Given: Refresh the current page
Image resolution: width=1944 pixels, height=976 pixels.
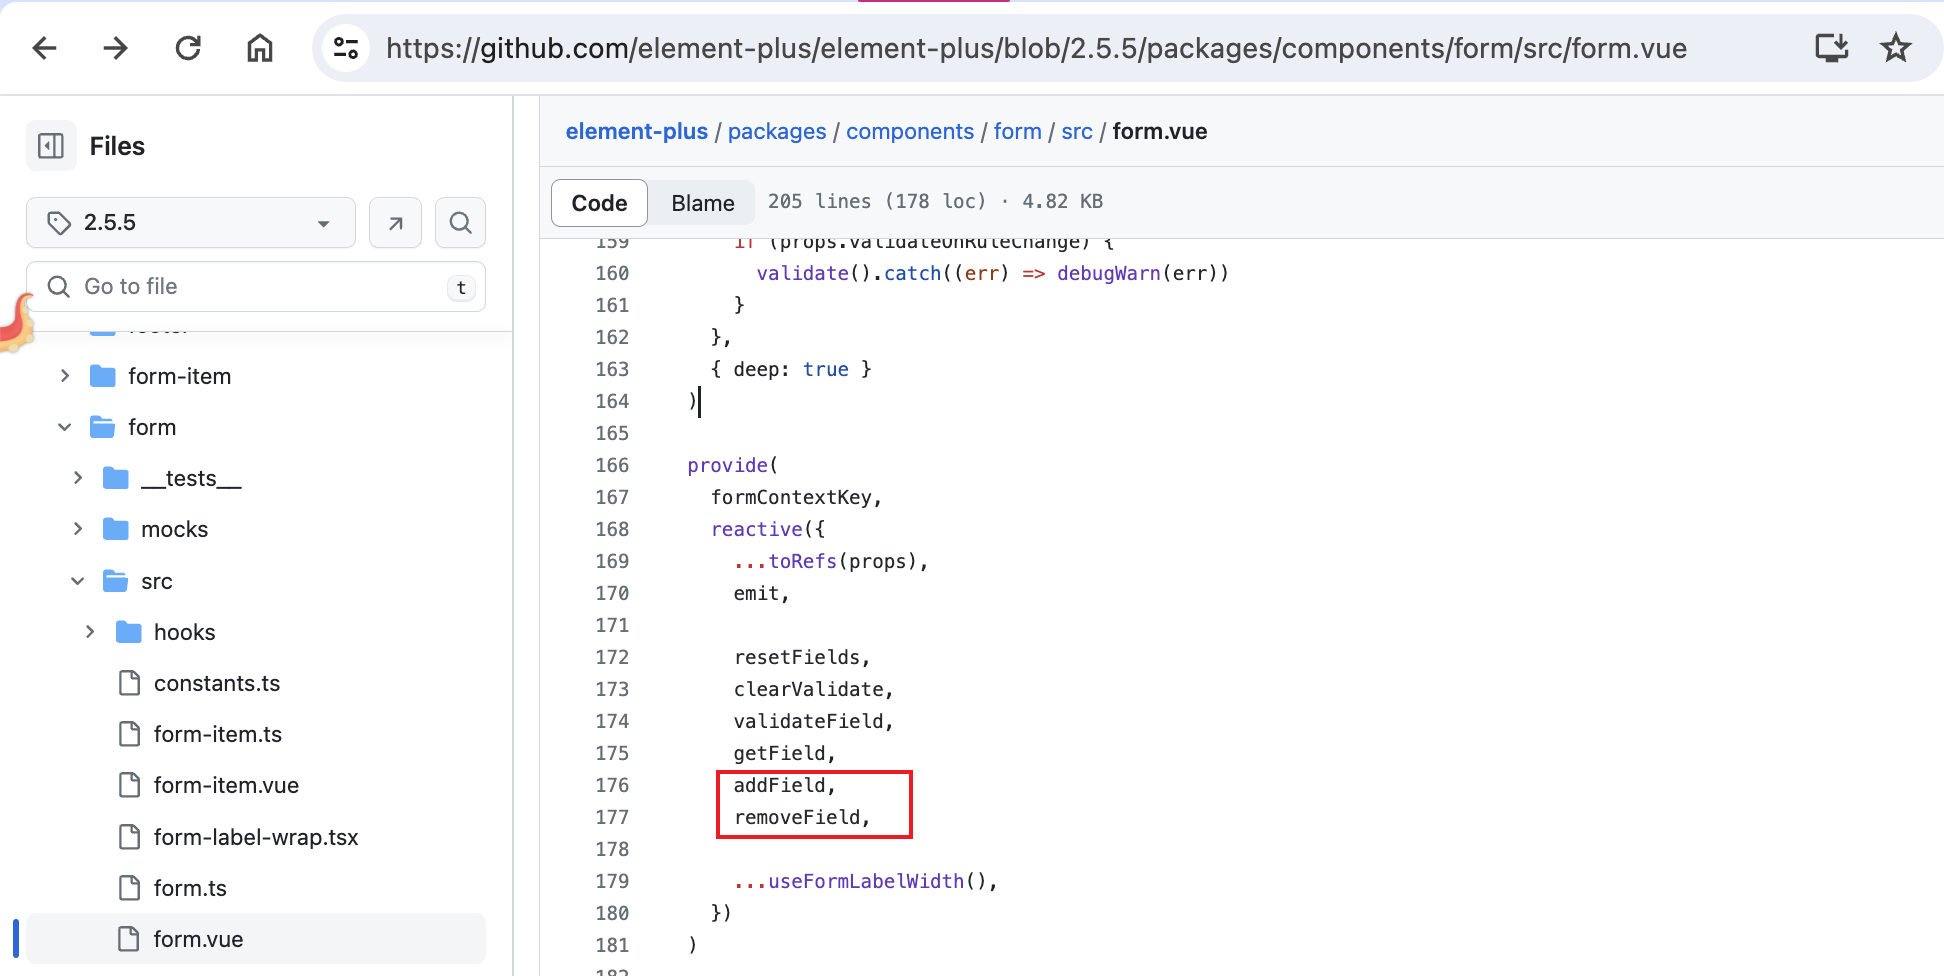Looking at the screenshot, I should pyautogui.click(x=187, y=47).
